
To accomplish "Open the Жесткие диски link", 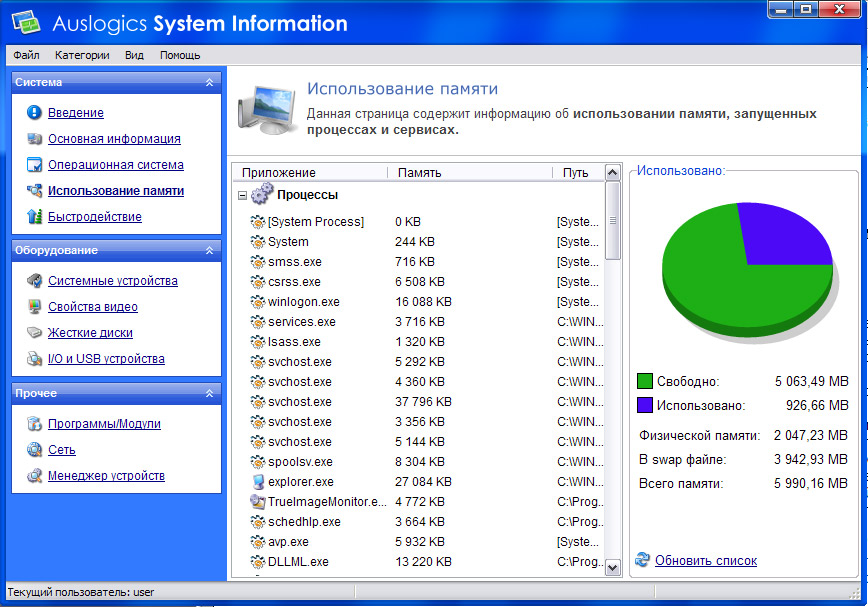I will (x=90, y=333).
